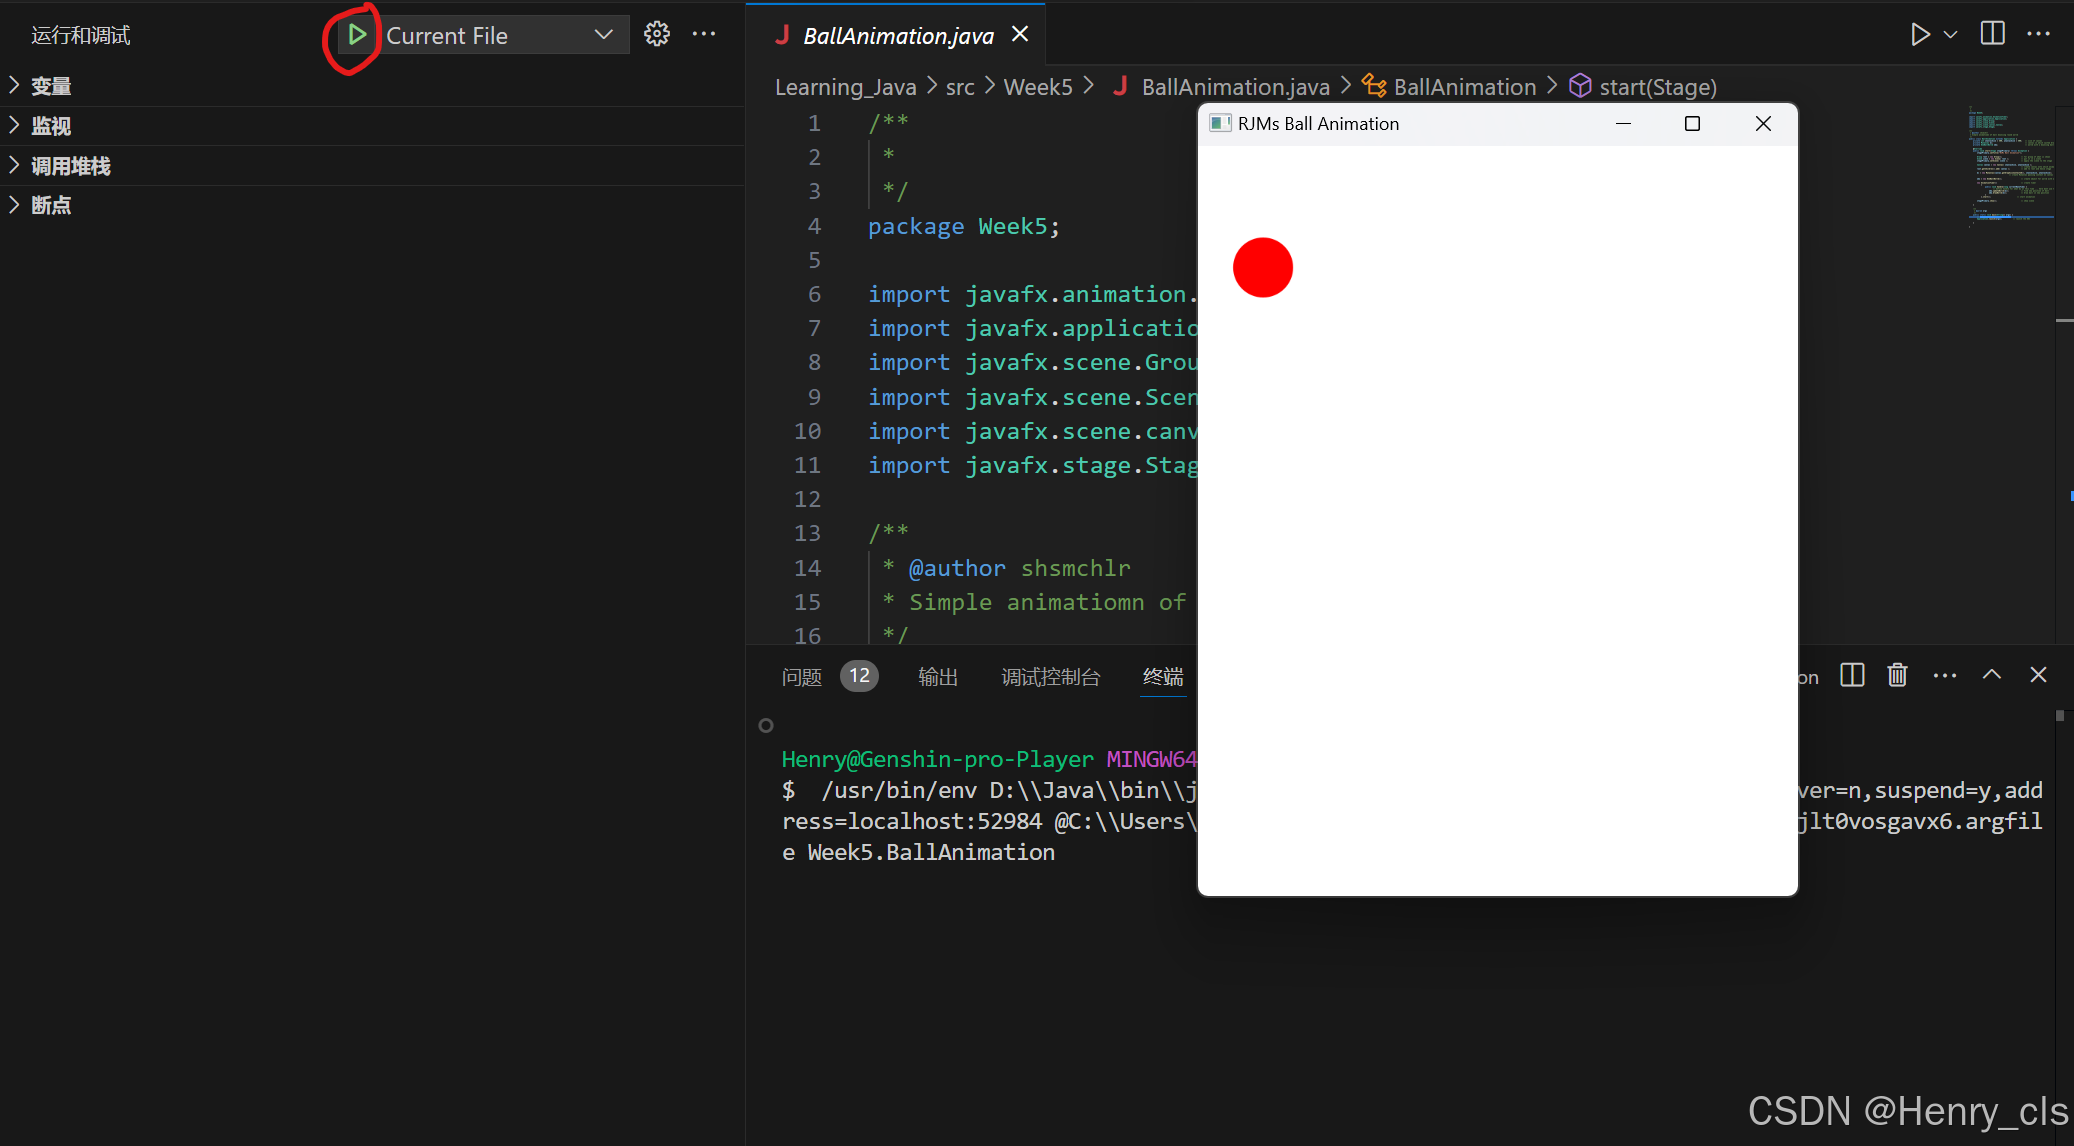Expand the 变量 section
This screenshot has height=1146, width=2074.
tap(51, 86)
